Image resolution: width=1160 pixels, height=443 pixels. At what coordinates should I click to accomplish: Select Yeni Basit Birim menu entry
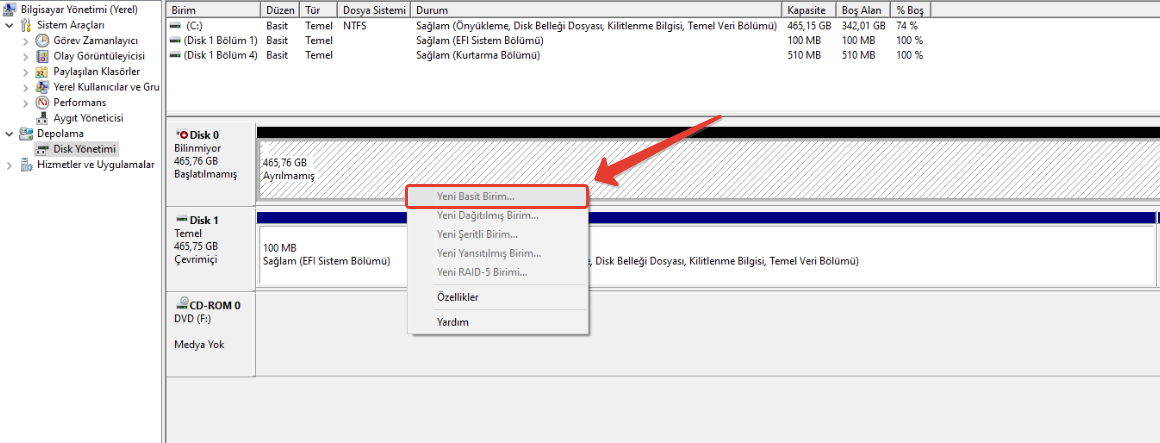coord(476,196)
